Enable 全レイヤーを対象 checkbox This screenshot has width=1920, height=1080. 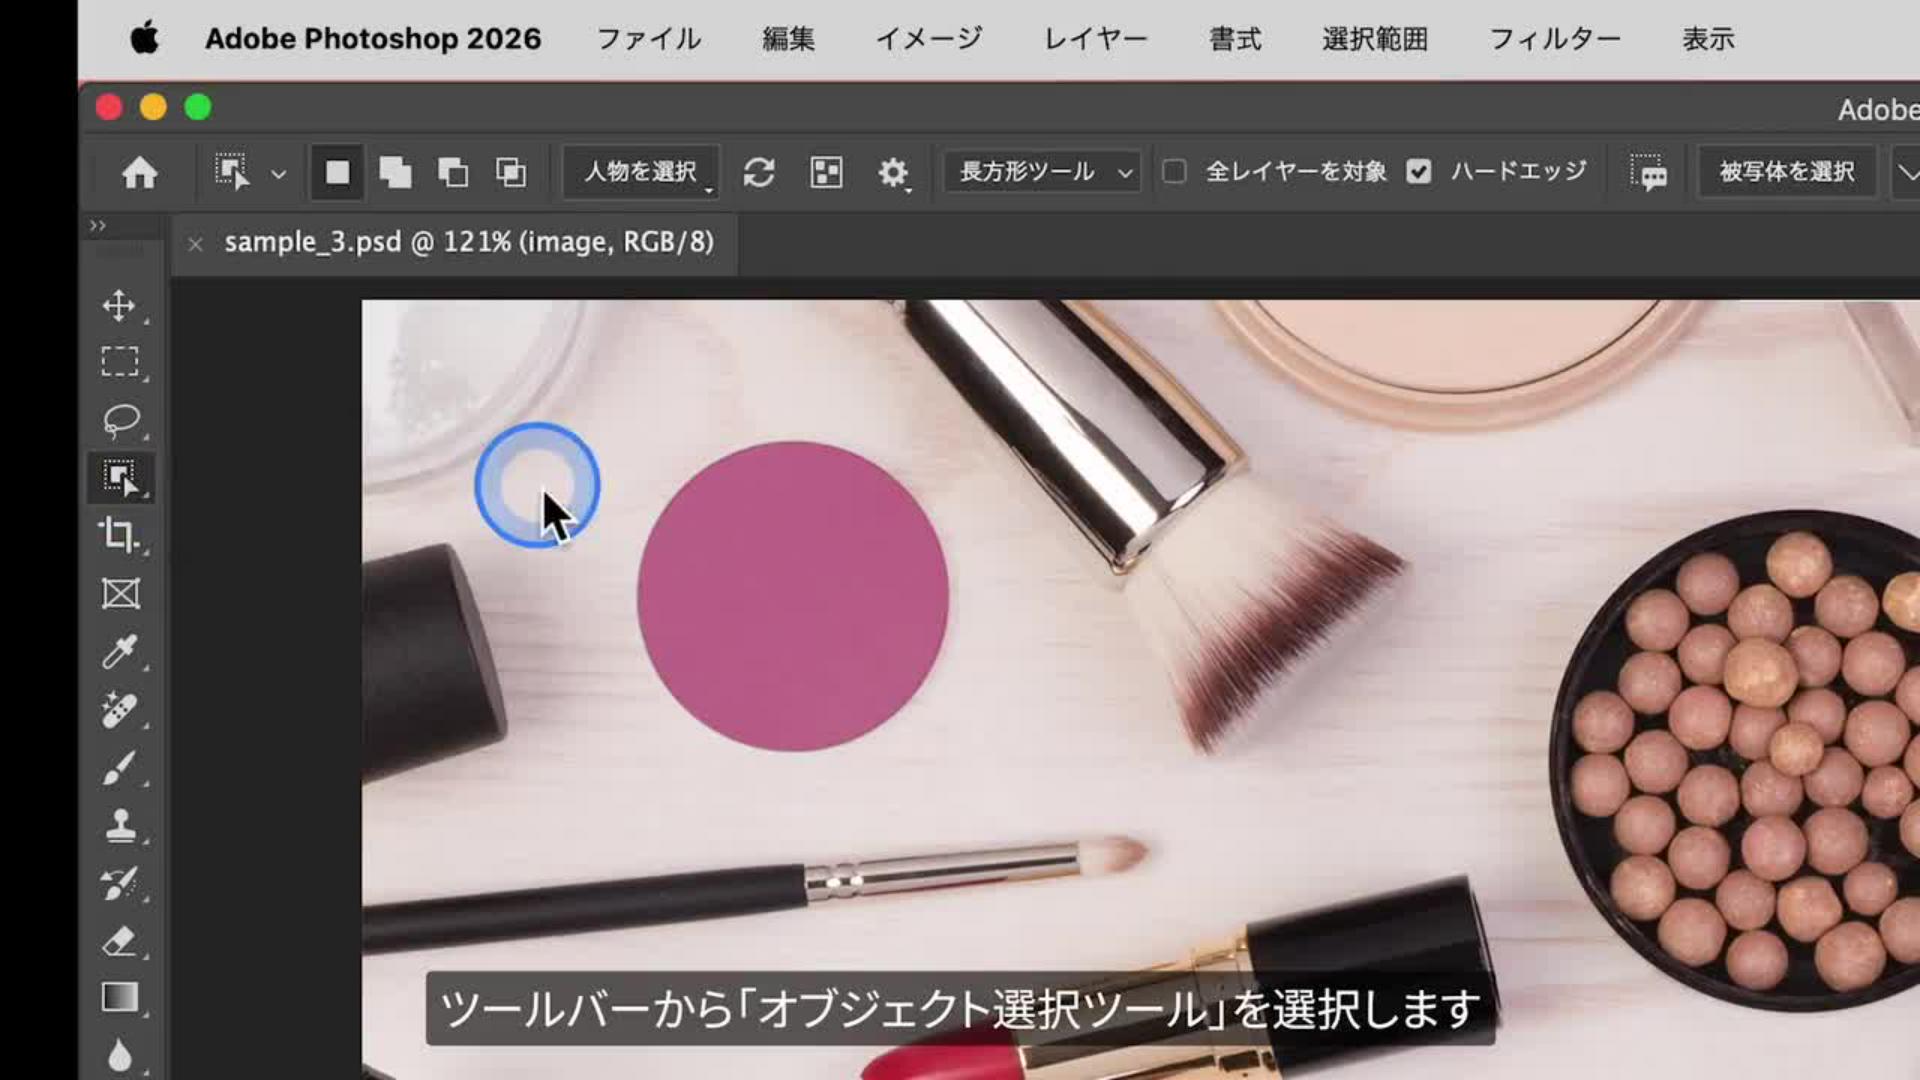click(x=1175, y=172)
